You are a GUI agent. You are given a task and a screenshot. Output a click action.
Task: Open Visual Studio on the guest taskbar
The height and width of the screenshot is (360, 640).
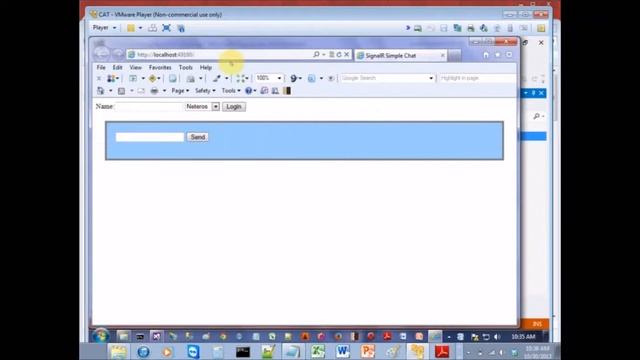click(x=156, y=336)
